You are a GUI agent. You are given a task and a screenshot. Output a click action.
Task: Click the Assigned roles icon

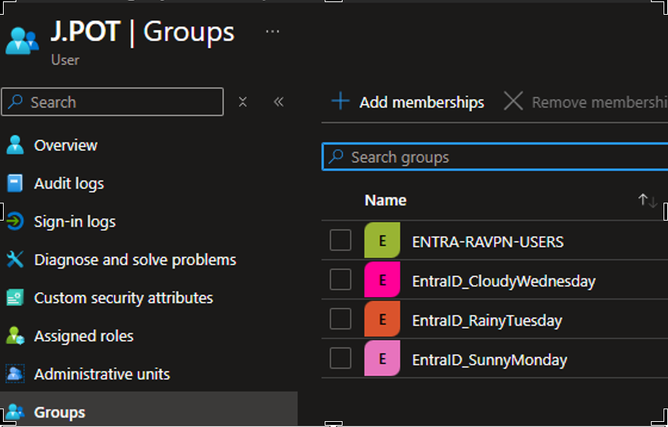tap(15, 336)
